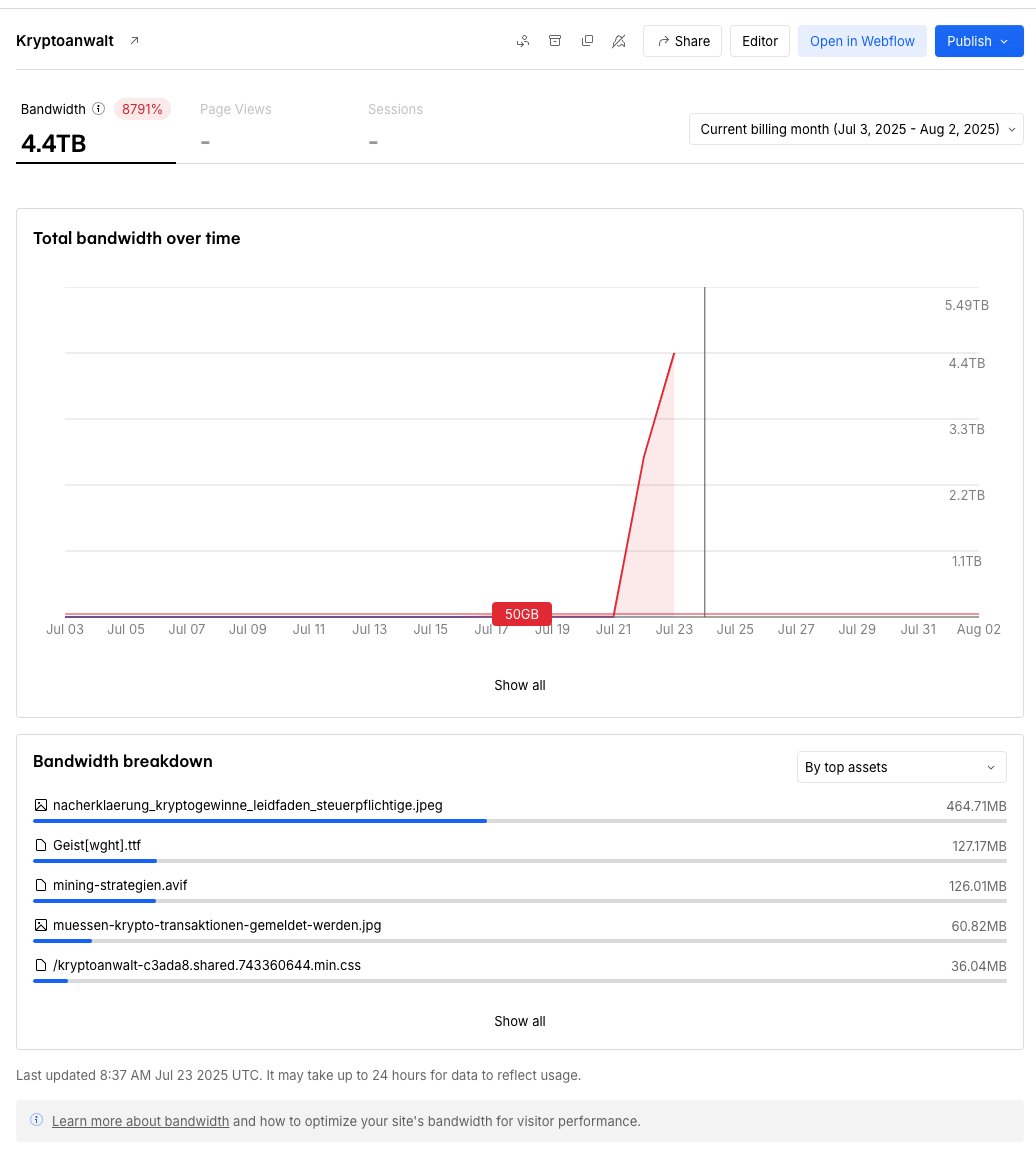Click the transfer site ownership icon

523,41
